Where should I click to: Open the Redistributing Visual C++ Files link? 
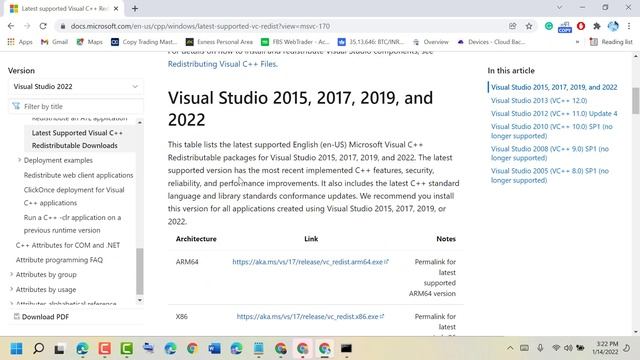click(222, 64)
